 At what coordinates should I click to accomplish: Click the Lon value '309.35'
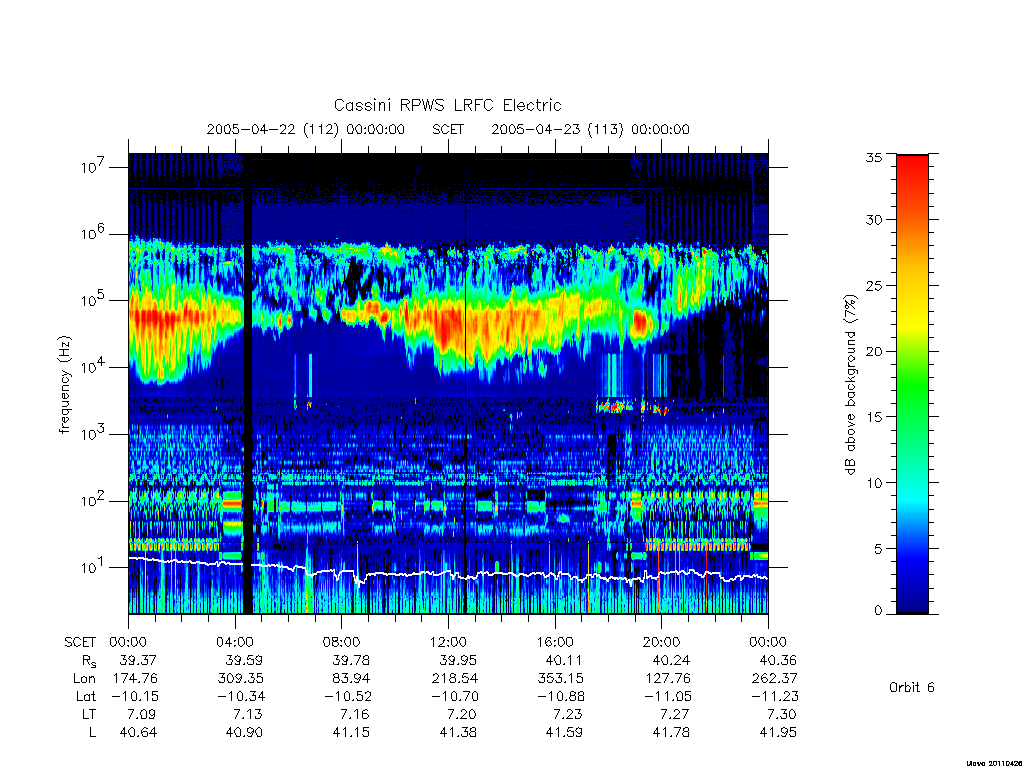tap(240, 679)
